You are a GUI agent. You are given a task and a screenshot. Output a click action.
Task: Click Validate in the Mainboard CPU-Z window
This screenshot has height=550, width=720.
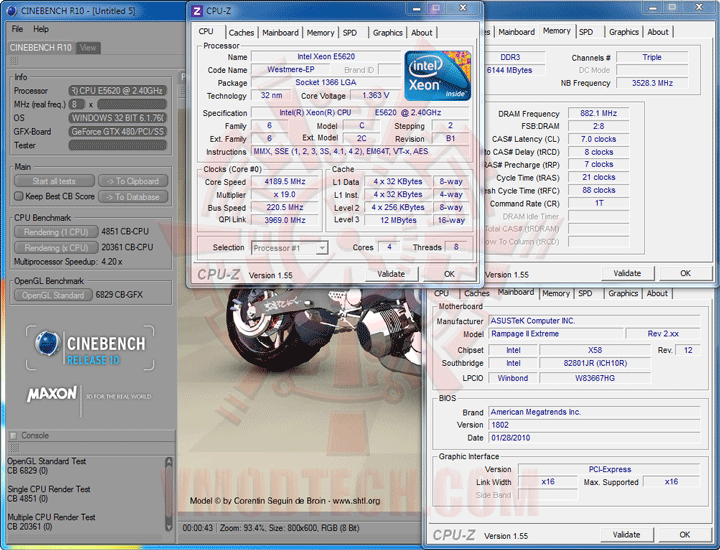tap(627, 534)
